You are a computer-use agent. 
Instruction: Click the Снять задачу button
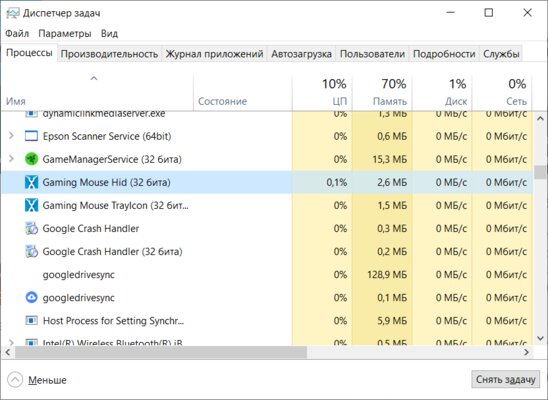click(x=505, y=379)
